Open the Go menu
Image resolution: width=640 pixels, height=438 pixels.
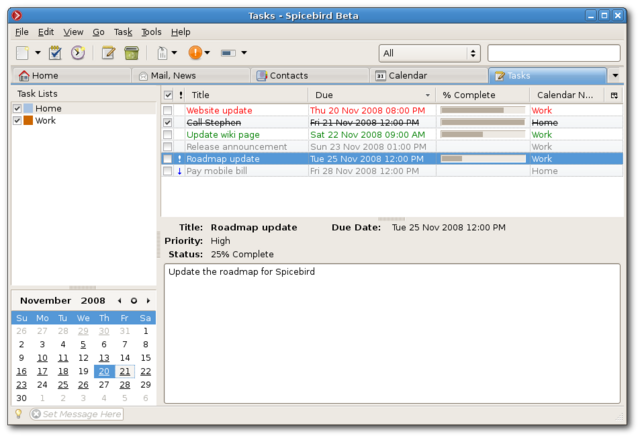coord(98,32)
